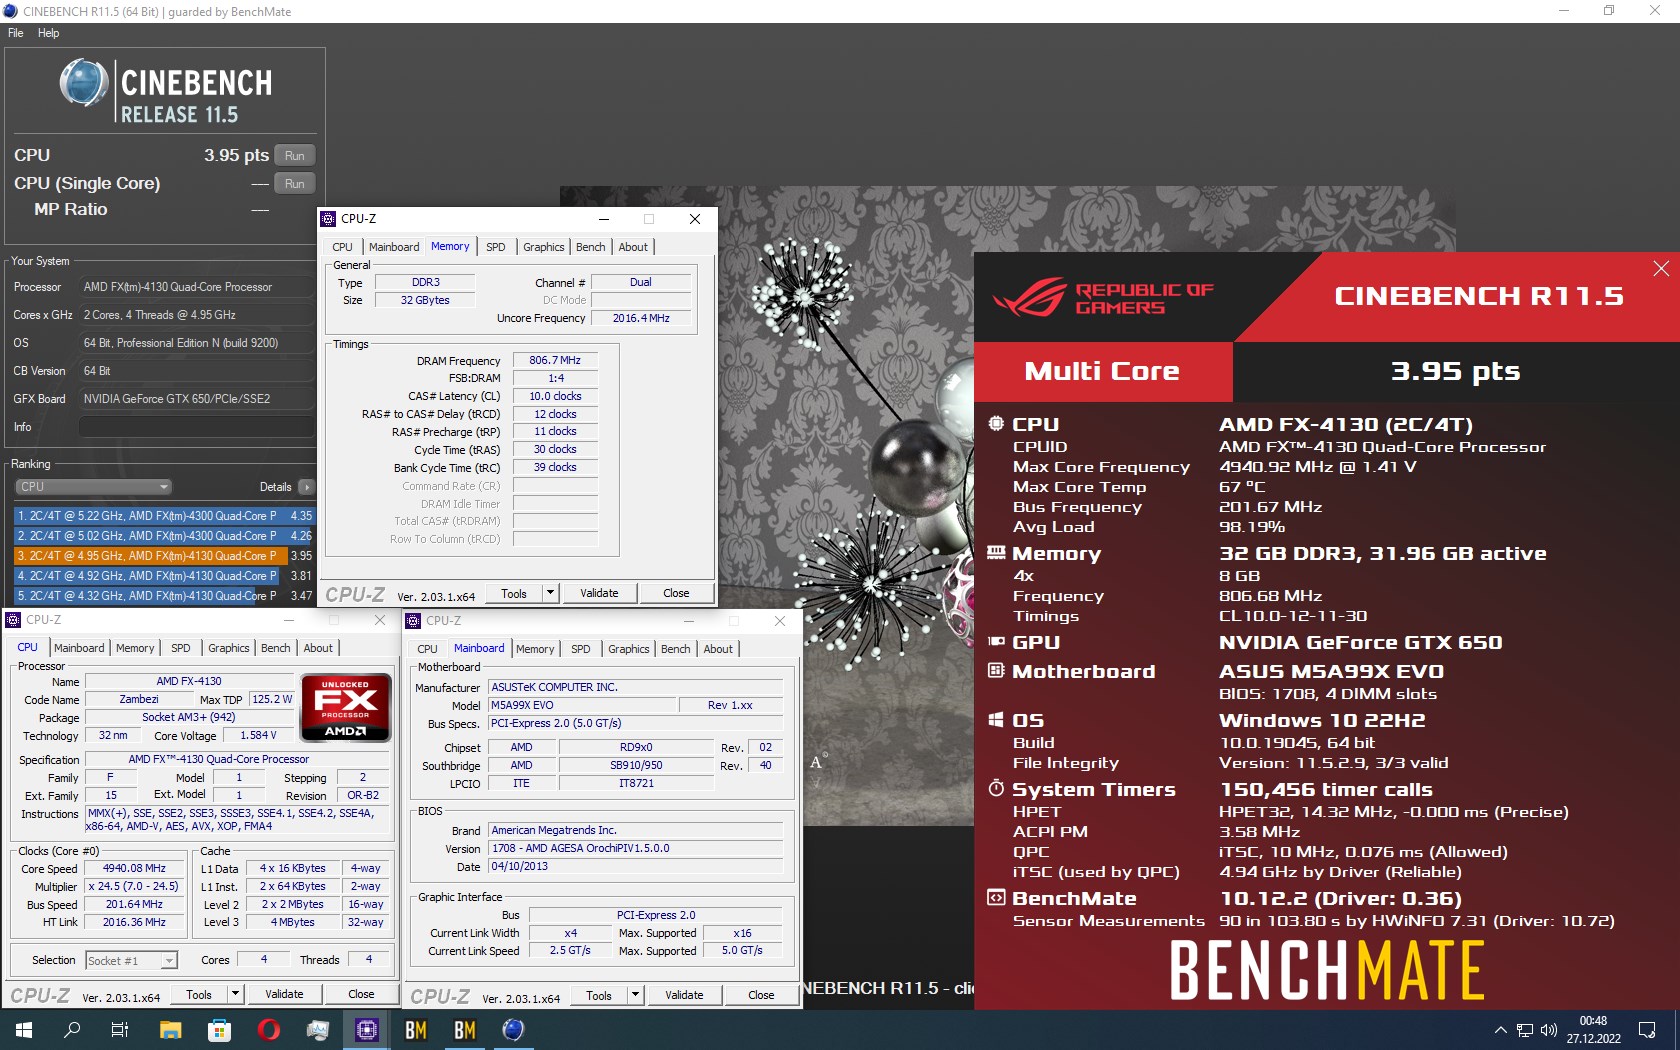Click Tools button in Memory CPU-Z window
Screen dimensions: 1680x1050
coord(514,593)
